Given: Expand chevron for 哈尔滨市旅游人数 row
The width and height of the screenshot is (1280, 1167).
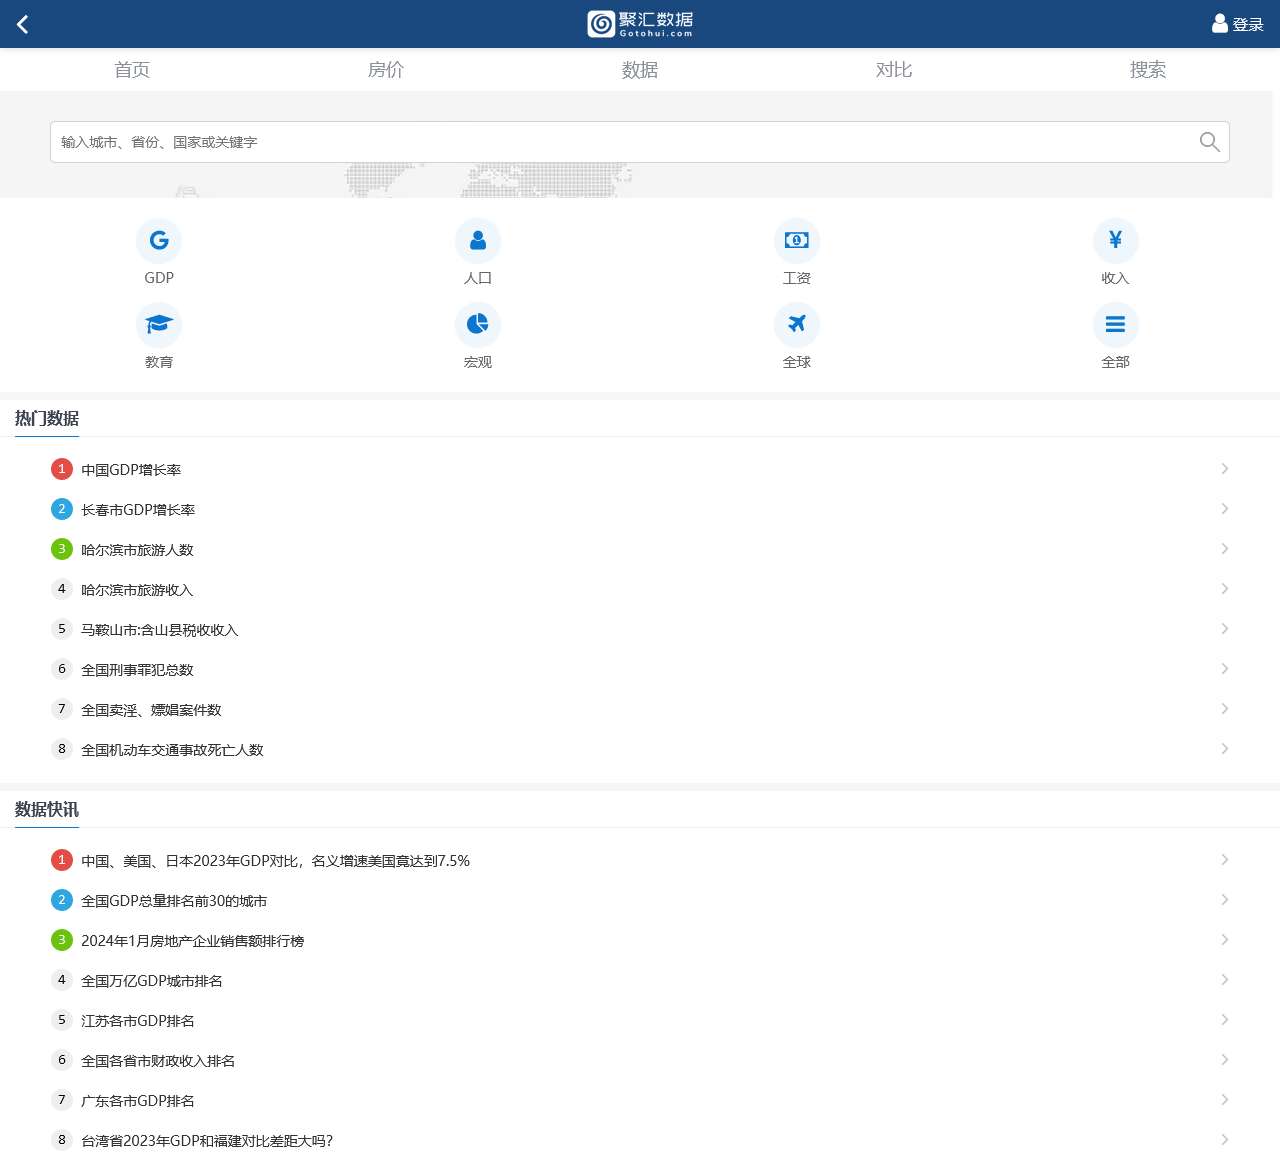Looking at the screenshot, I should click(1224, 549).
